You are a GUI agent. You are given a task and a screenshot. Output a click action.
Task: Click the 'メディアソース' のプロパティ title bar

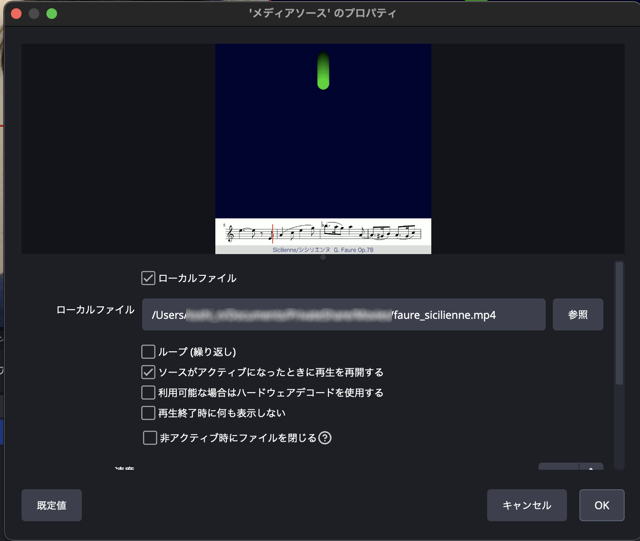[x=322, y=14]
